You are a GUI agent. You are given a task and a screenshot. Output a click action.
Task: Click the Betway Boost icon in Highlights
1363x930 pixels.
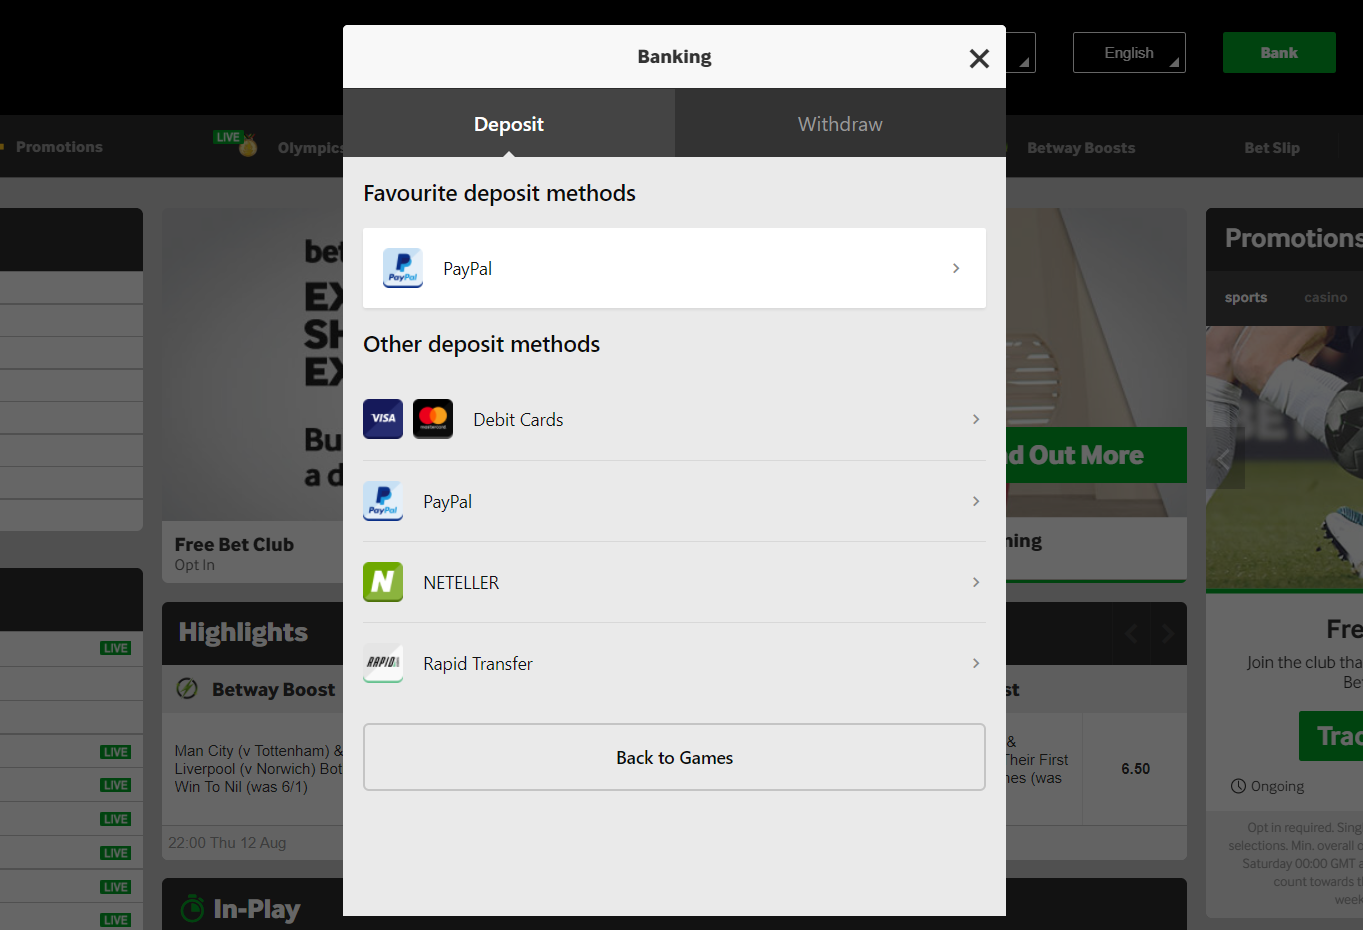pyautogui.click(x=187, y=688)
